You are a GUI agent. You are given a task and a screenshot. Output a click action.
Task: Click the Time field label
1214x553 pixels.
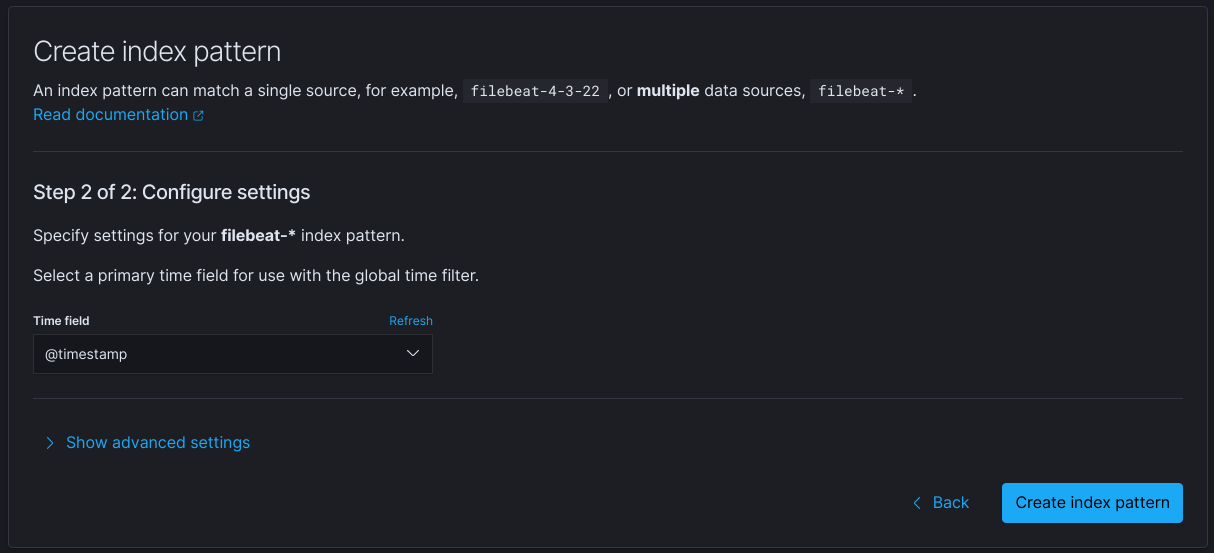click(61, 321)
